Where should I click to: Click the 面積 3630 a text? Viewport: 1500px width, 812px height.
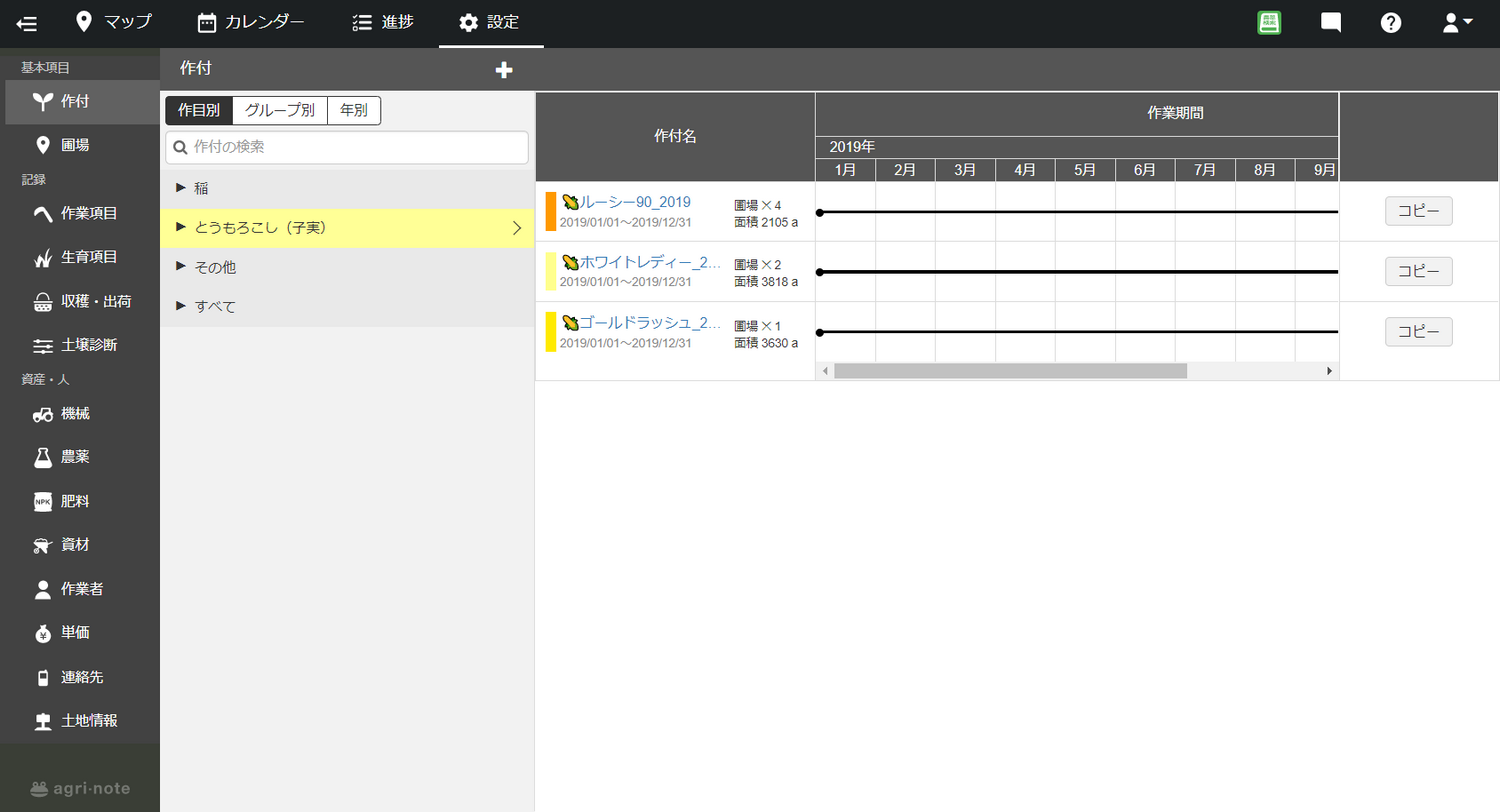click(766, 342)
